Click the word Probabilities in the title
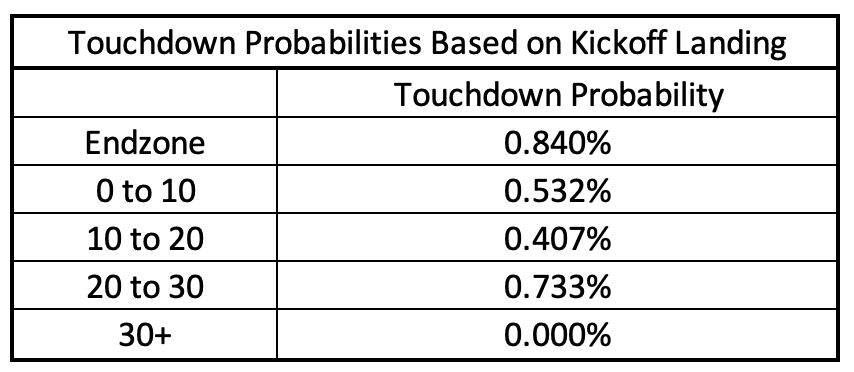This screenshot has height=372, width=854. coord(333,42)
